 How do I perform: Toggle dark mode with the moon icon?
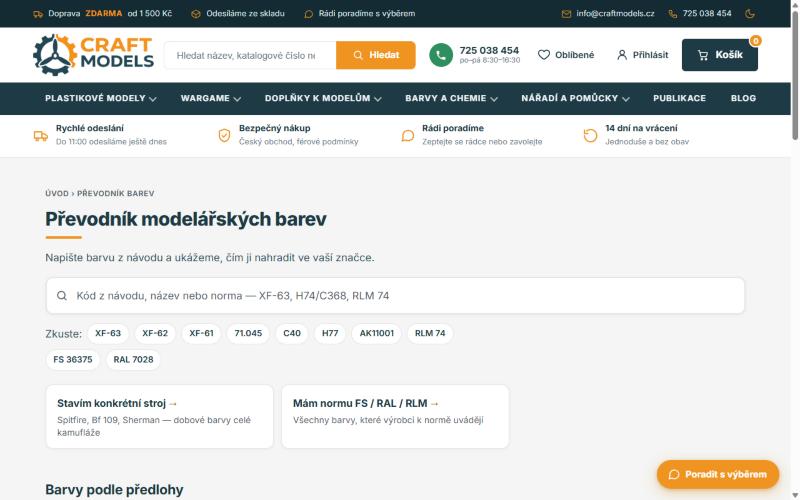click(x=749, y=14)
